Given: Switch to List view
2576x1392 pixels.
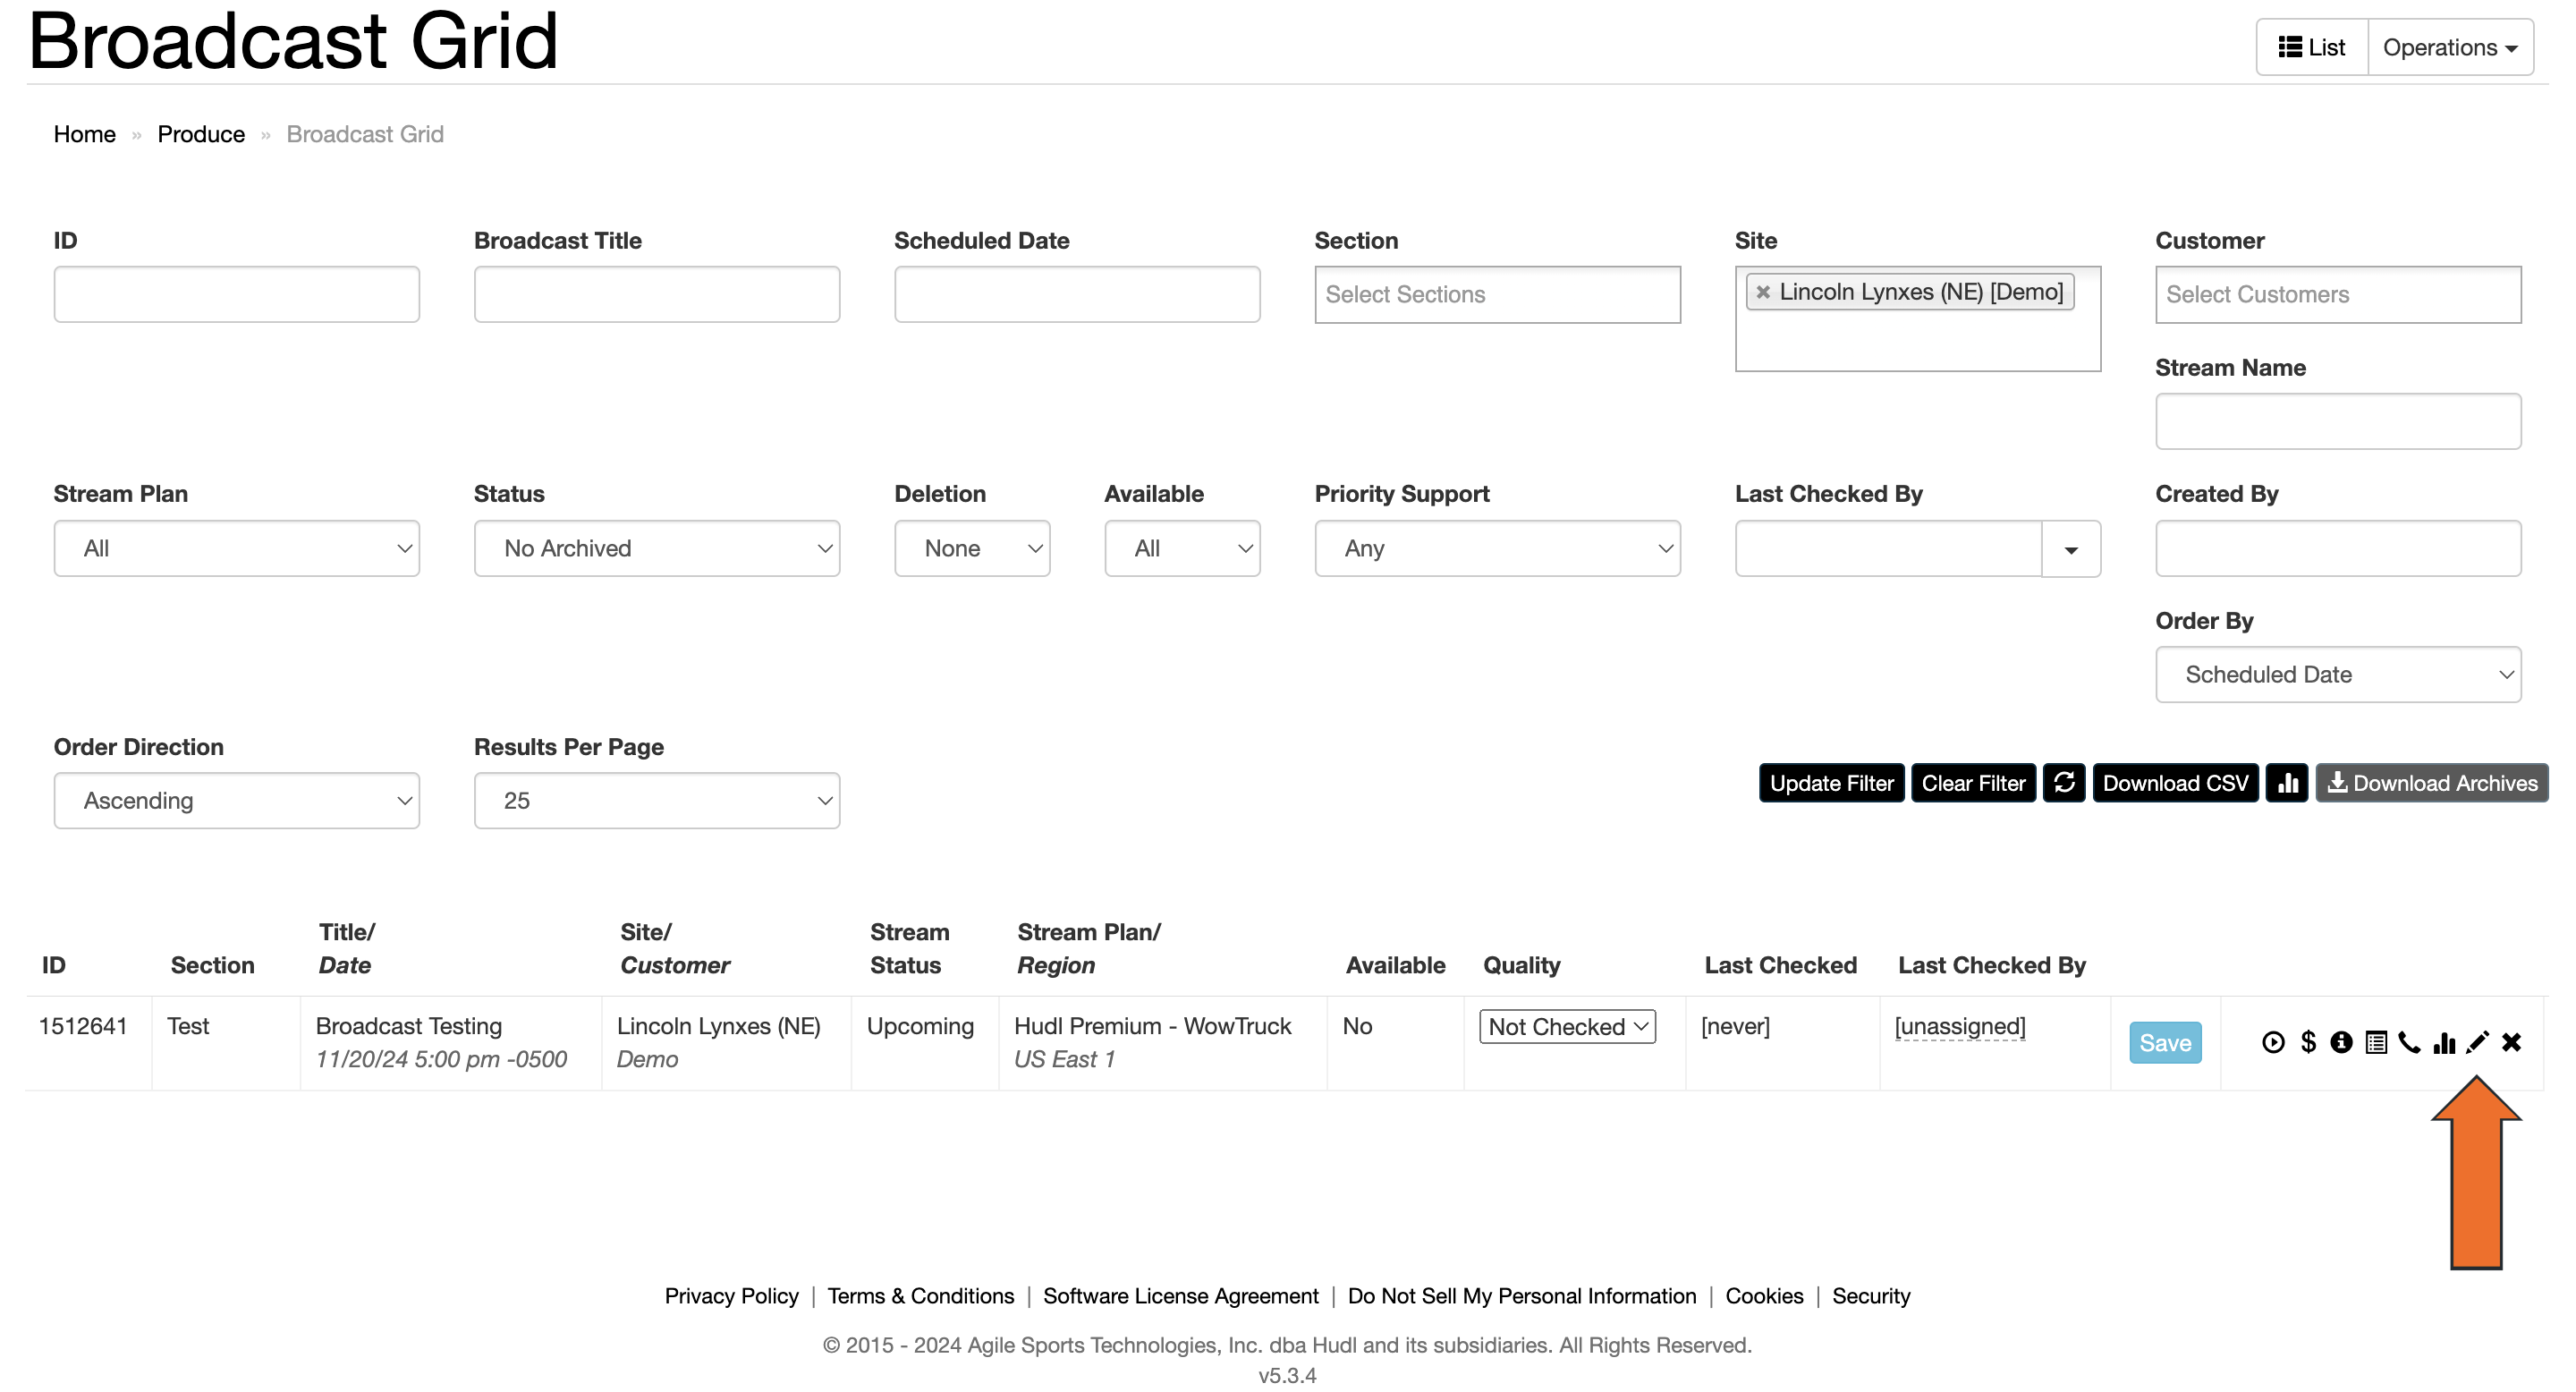Looking at the screenshot, I should tap(2312, 47).
